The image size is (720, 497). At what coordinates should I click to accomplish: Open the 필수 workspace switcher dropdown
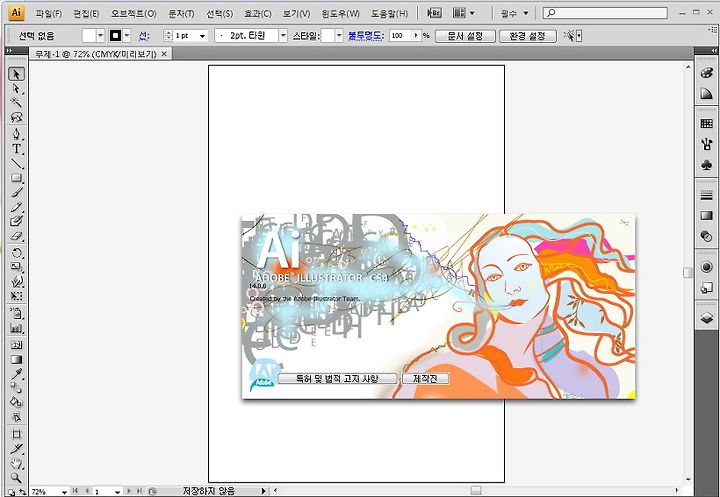pyautogui.click(x=514, y=13)
